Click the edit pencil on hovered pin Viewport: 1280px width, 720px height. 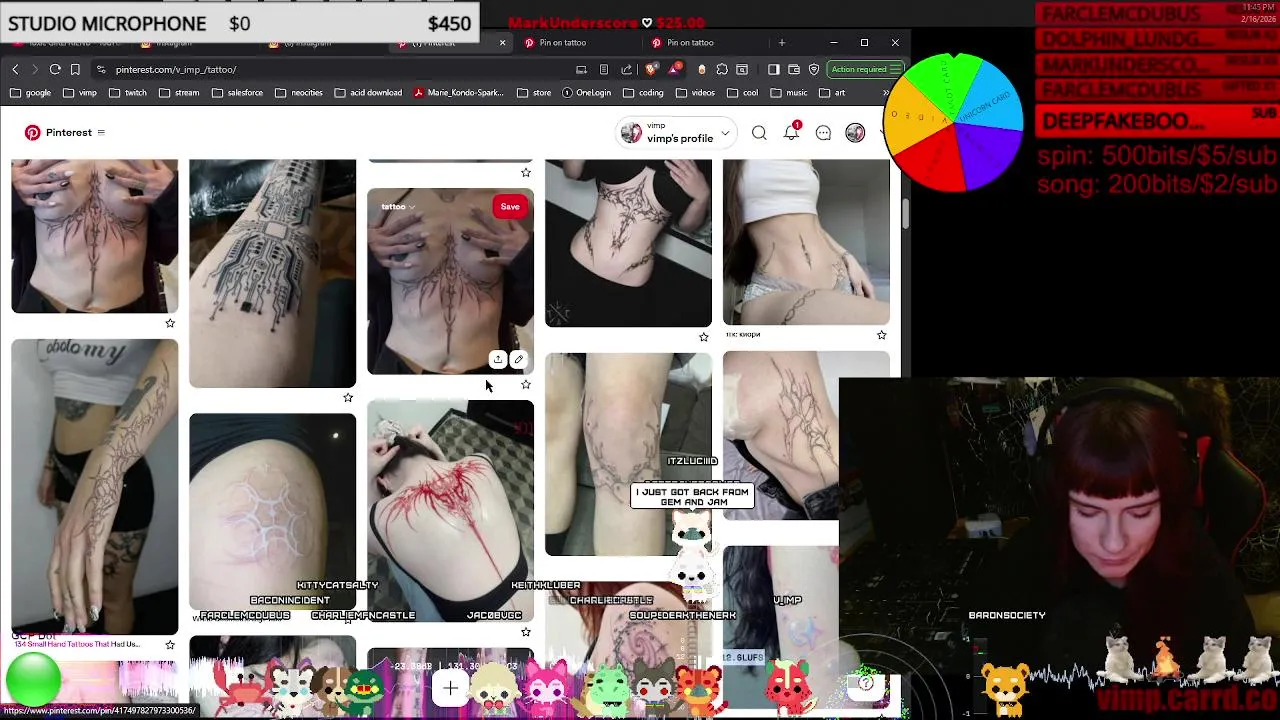(x=518, y=359)
